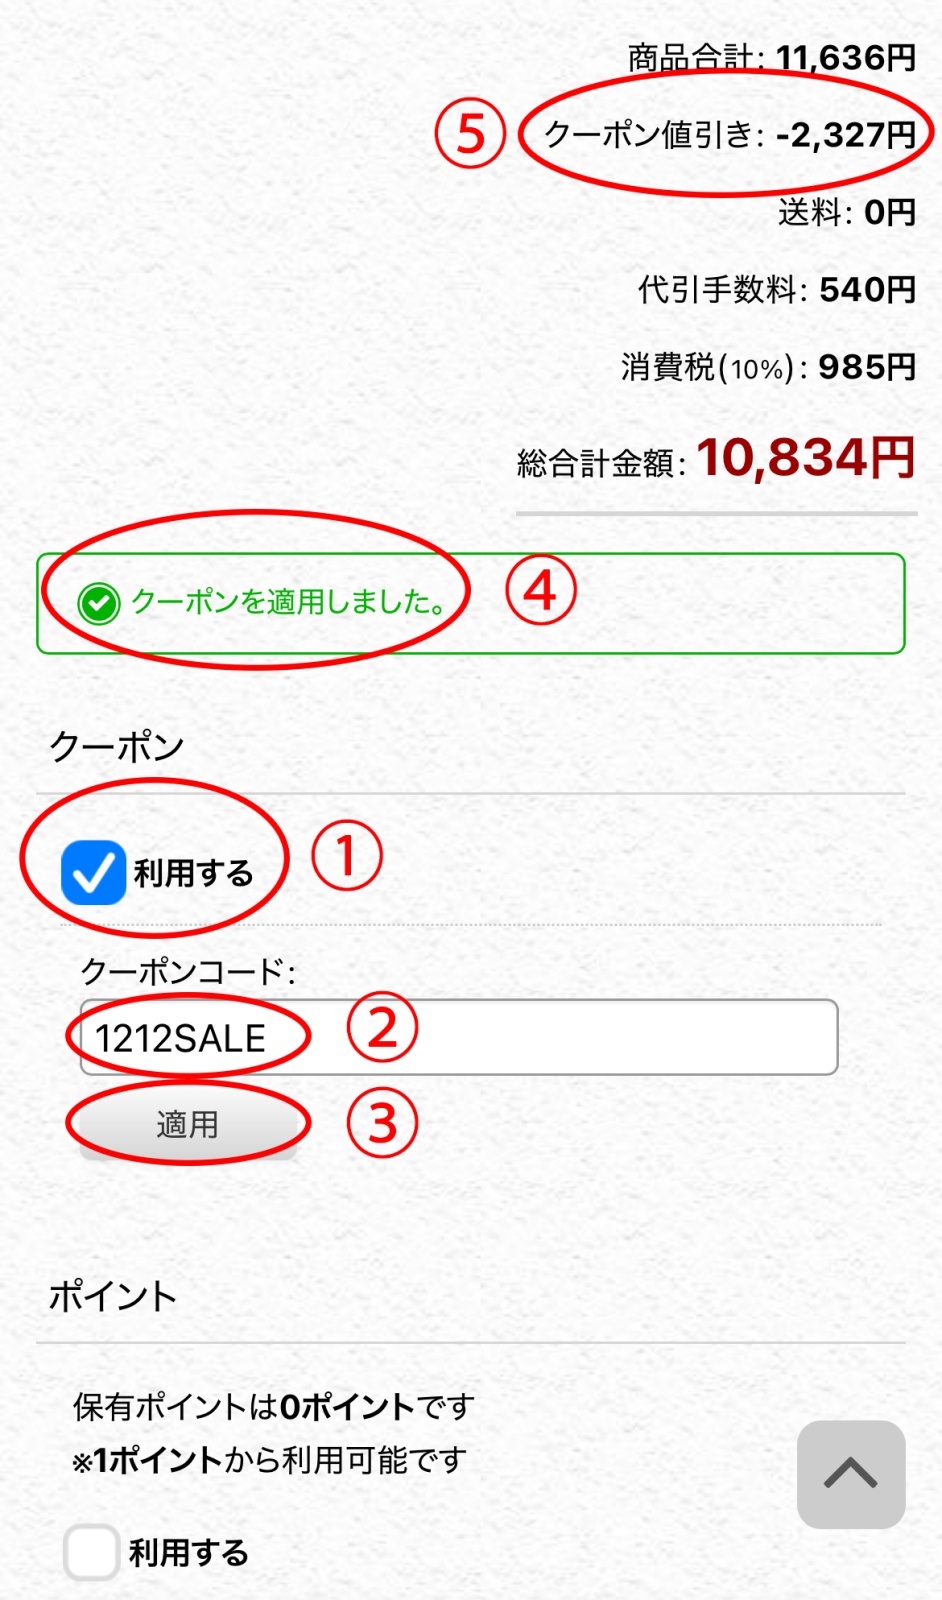Viewport: 942px width, 1600px height.
Task: Click the クーポン section heading
Action: point(117,747)
